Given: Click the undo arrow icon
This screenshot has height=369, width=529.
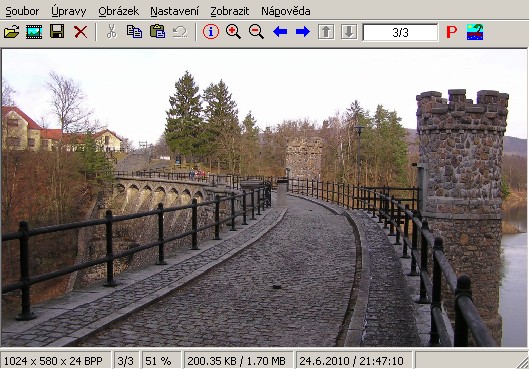Looking at the screenshot, I should 180,32.
